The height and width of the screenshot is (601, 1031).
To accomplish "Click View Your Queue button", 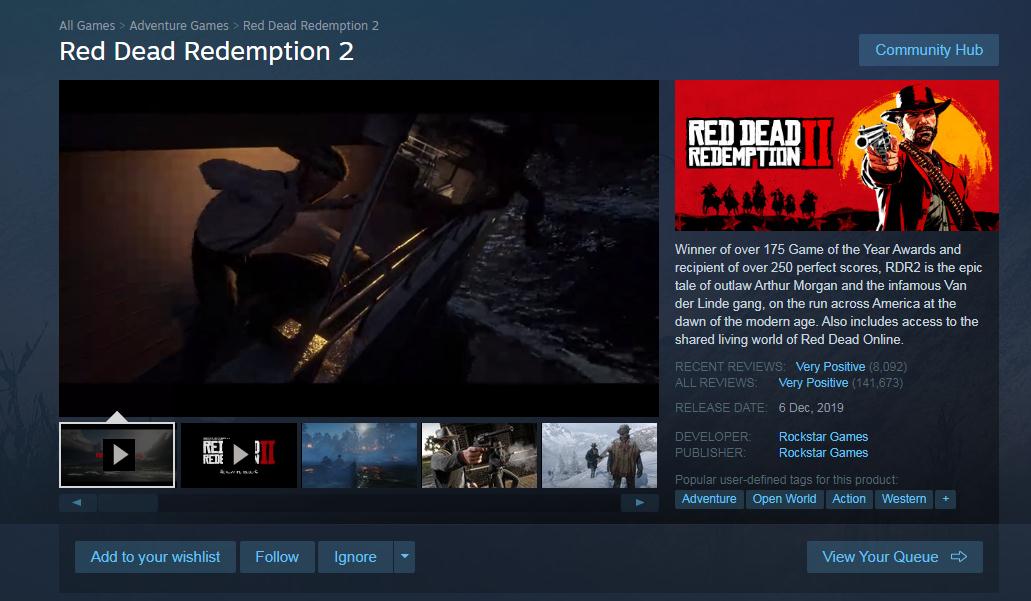I will pos(895,557).
